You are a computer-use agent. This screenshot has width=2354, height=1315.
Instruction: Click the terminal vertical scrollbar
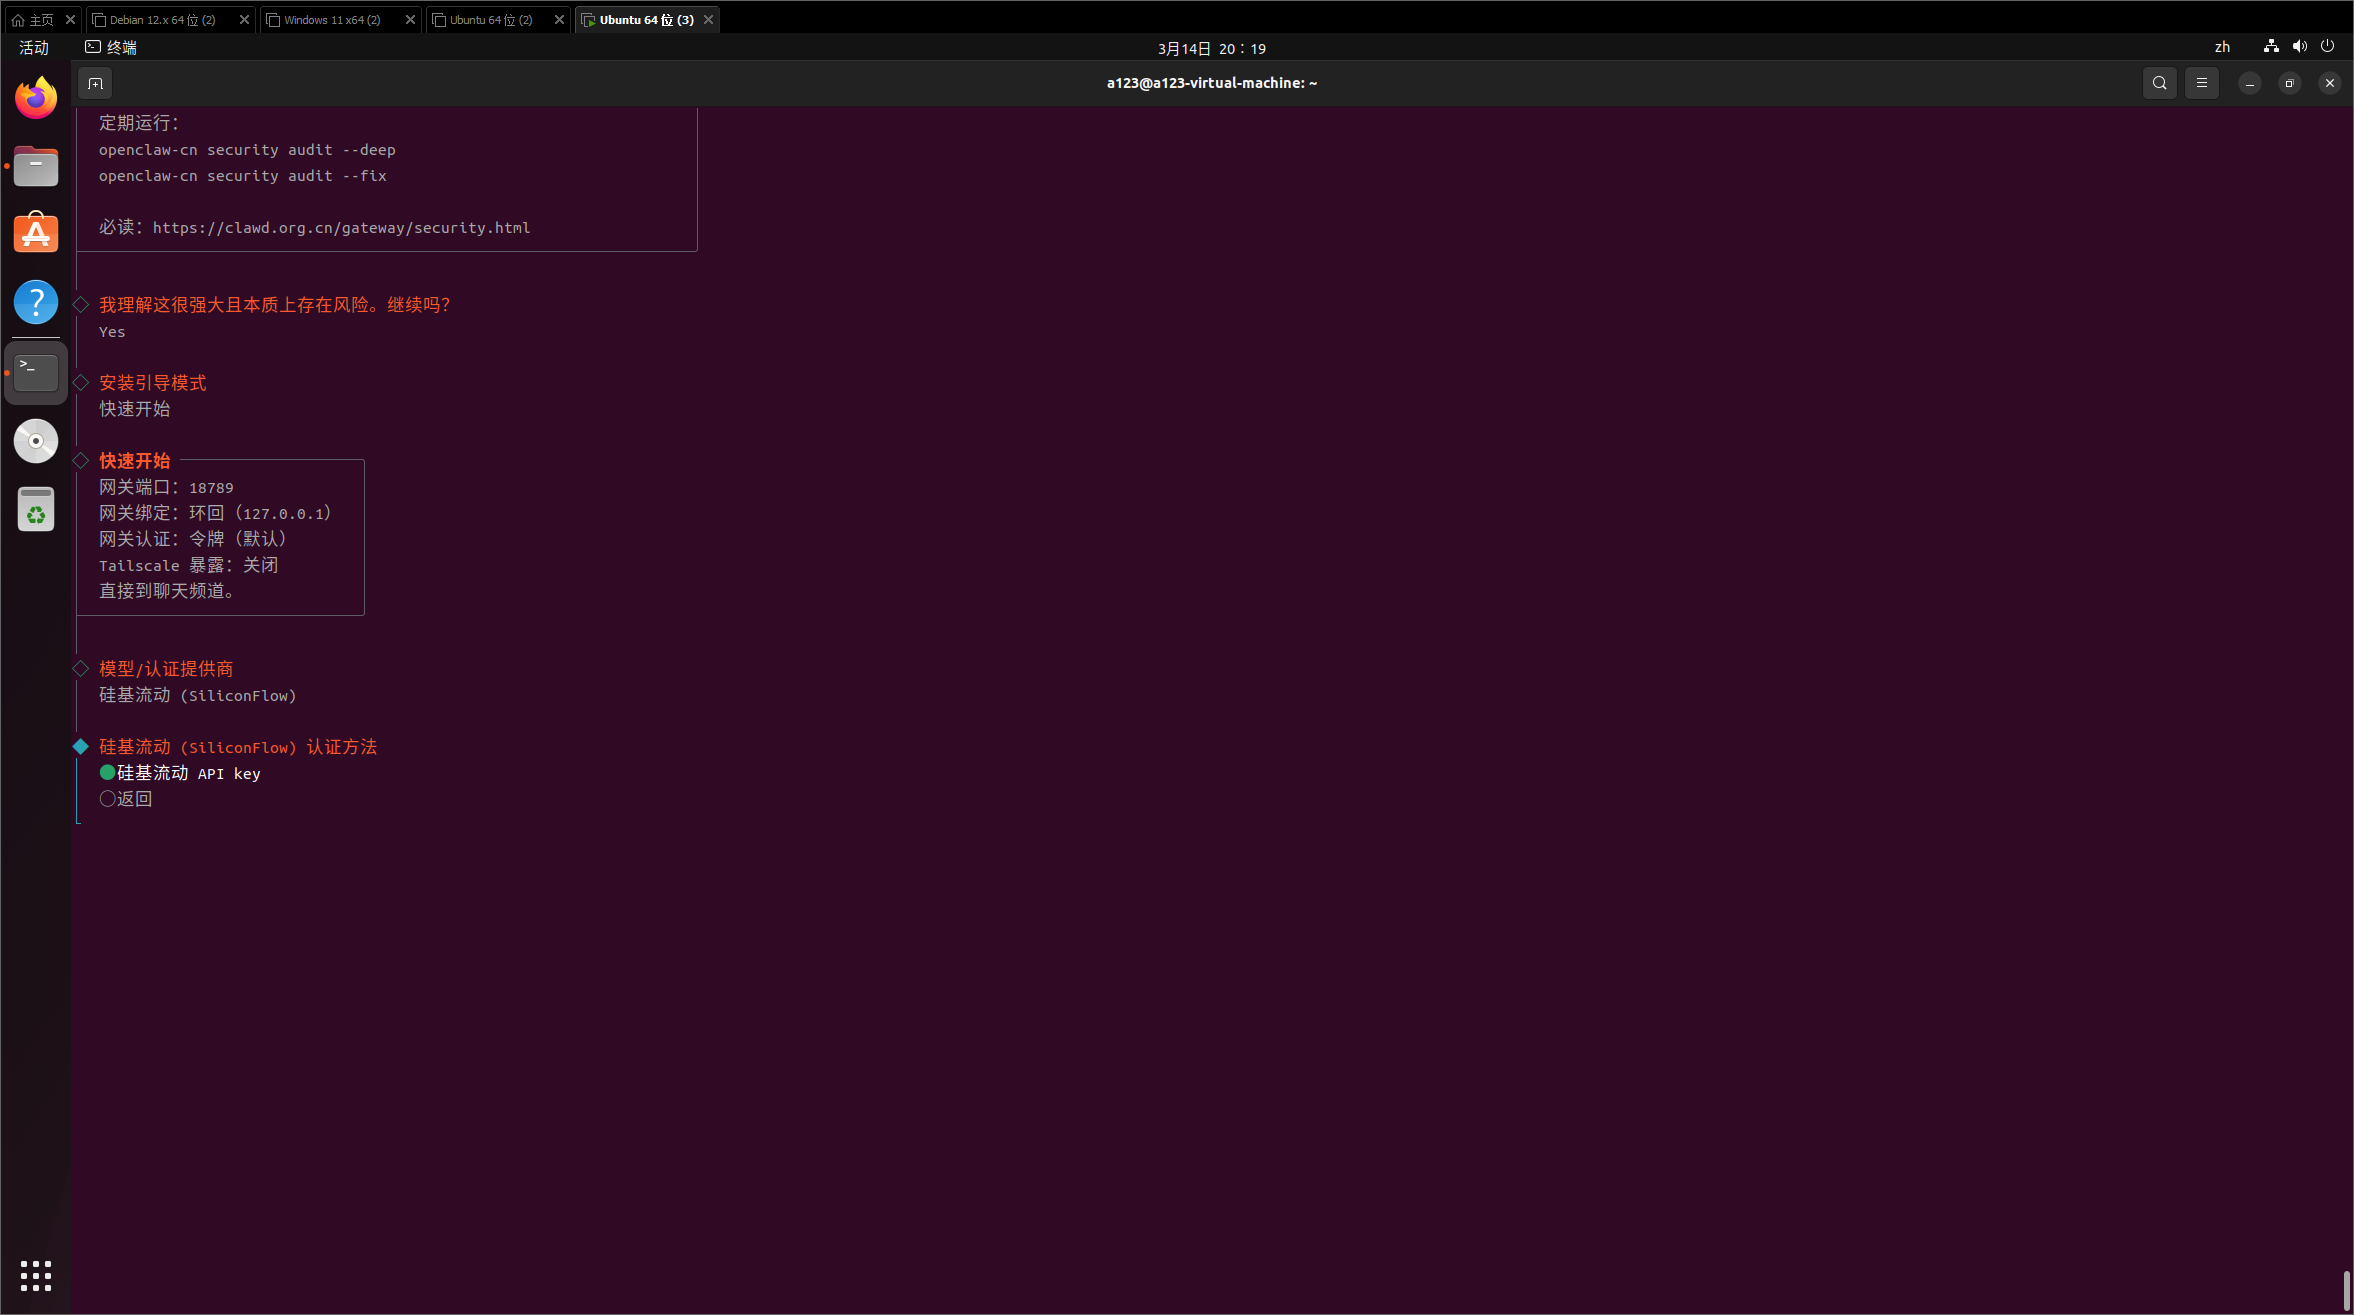pos(2346,1289)
